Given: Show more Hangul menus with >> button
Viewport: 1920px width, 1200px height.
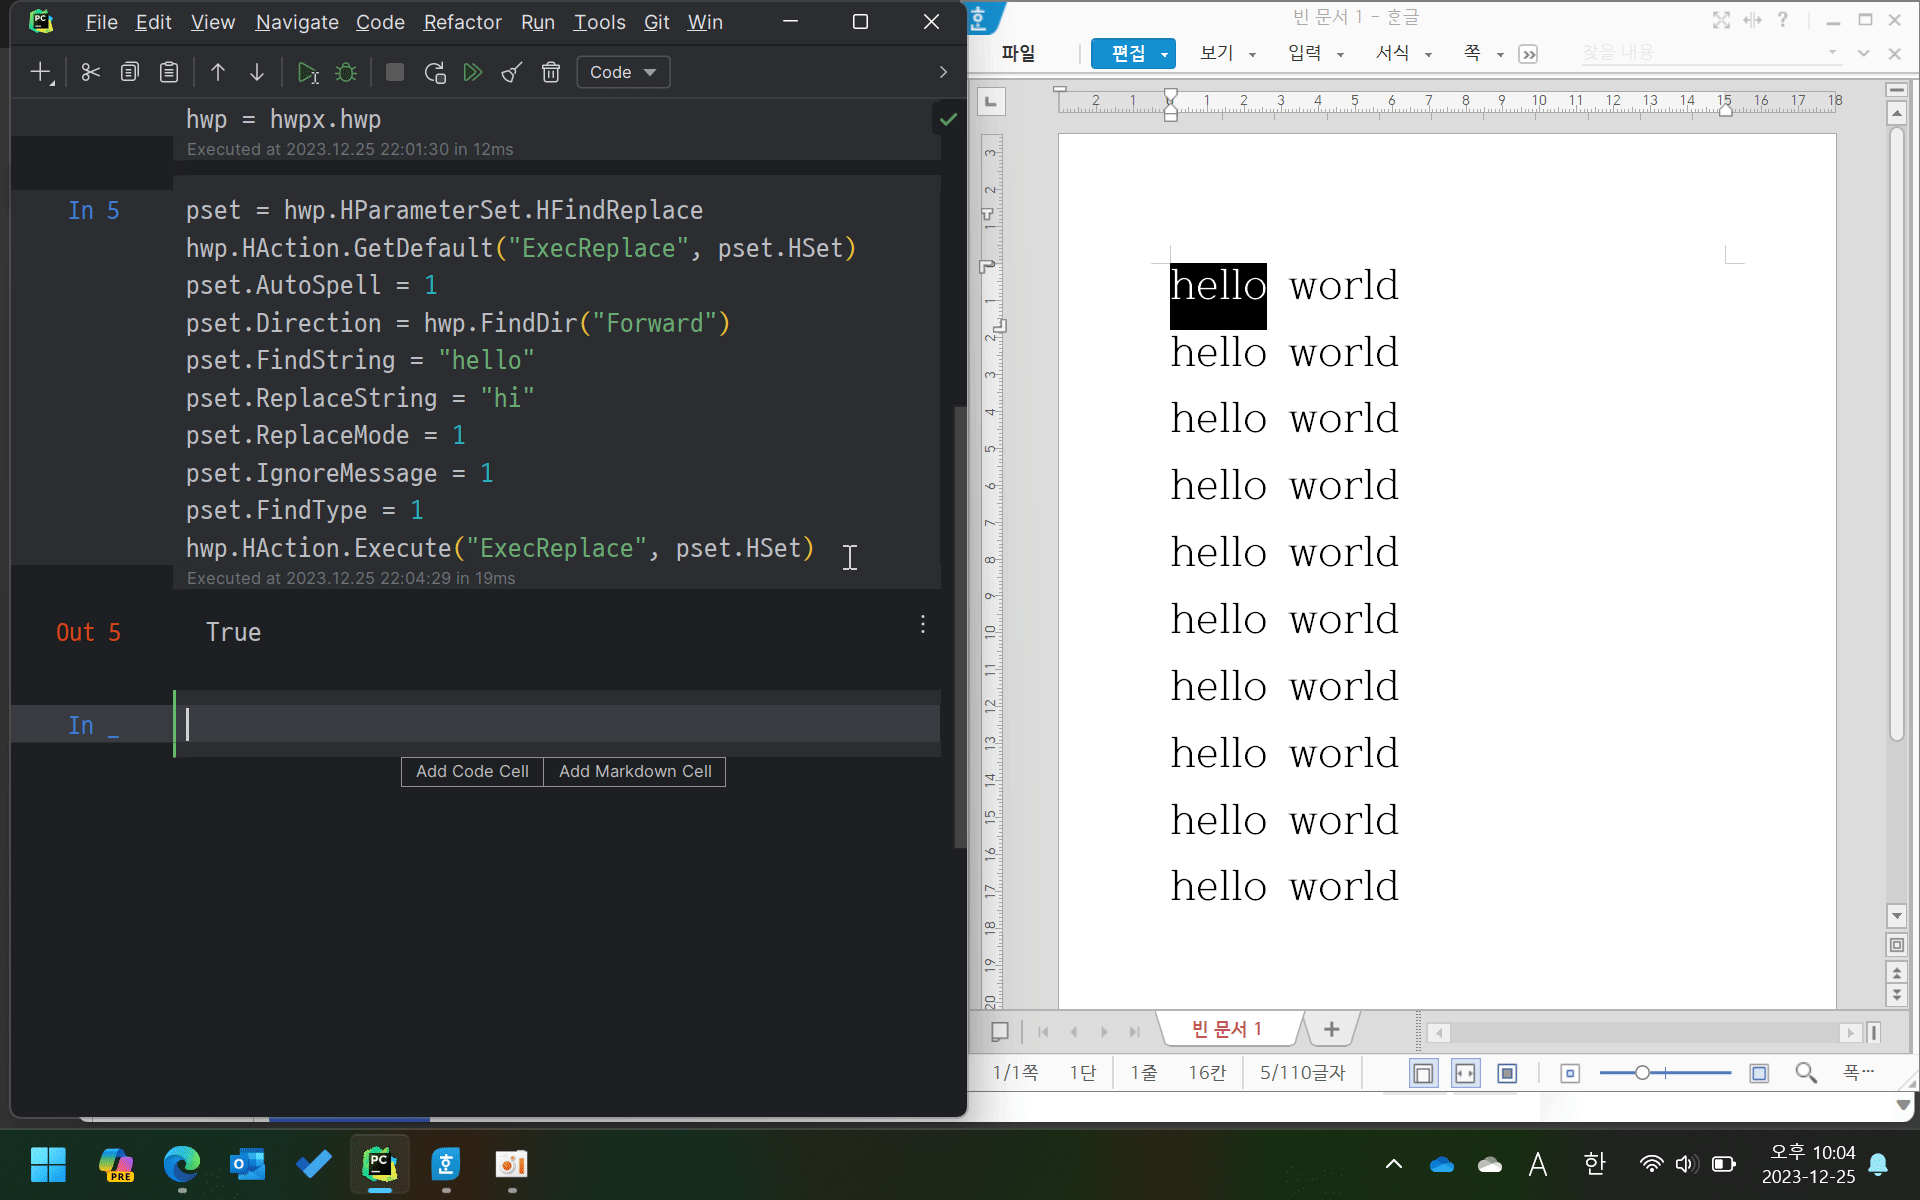Looking at the screenshot, I should pyautogui.click(x=1528, y=54).
